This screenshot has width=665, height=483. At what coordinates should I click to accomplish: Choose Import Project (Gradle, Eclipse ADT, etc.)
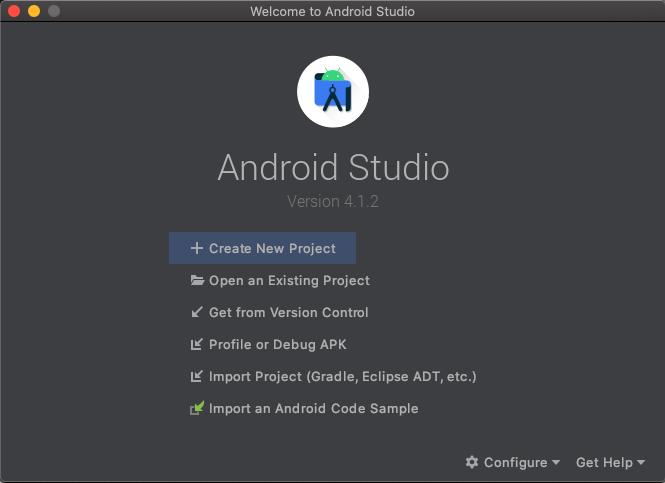(x=333, y=376)
